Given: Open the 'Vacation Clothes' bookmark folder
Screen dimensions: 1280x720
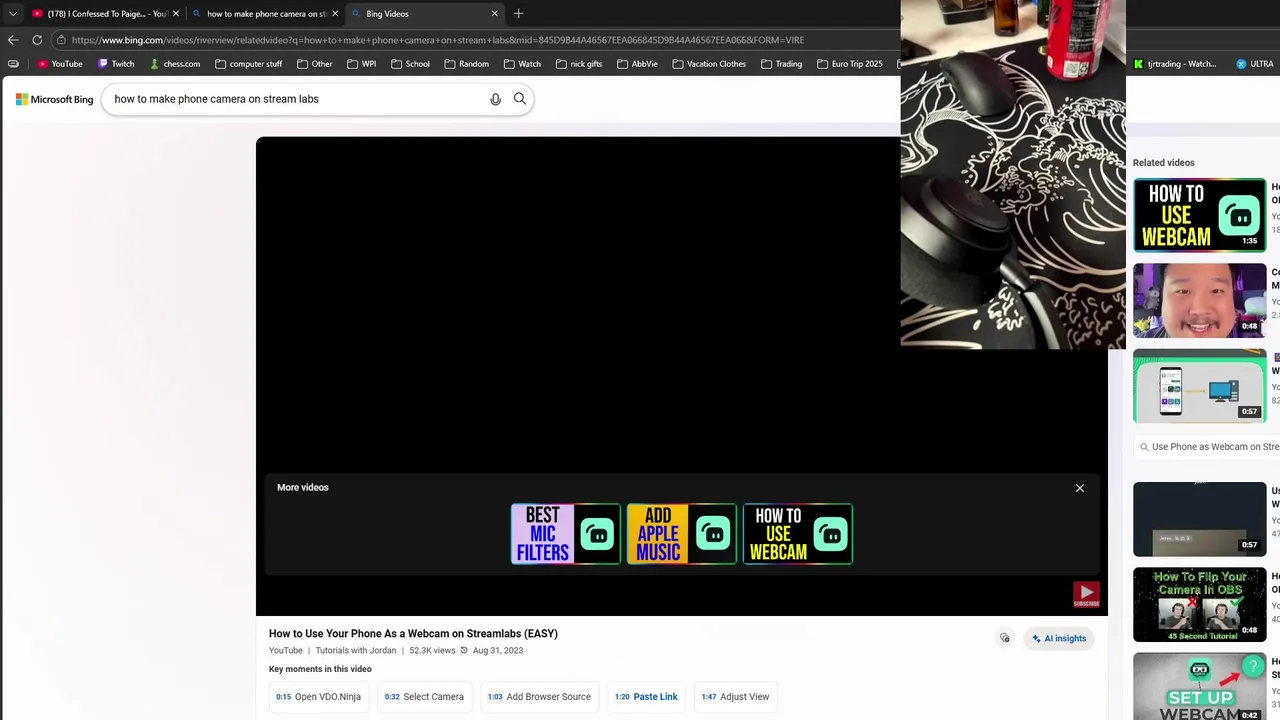Looking at the screenshot, I should tap(709, 64).
